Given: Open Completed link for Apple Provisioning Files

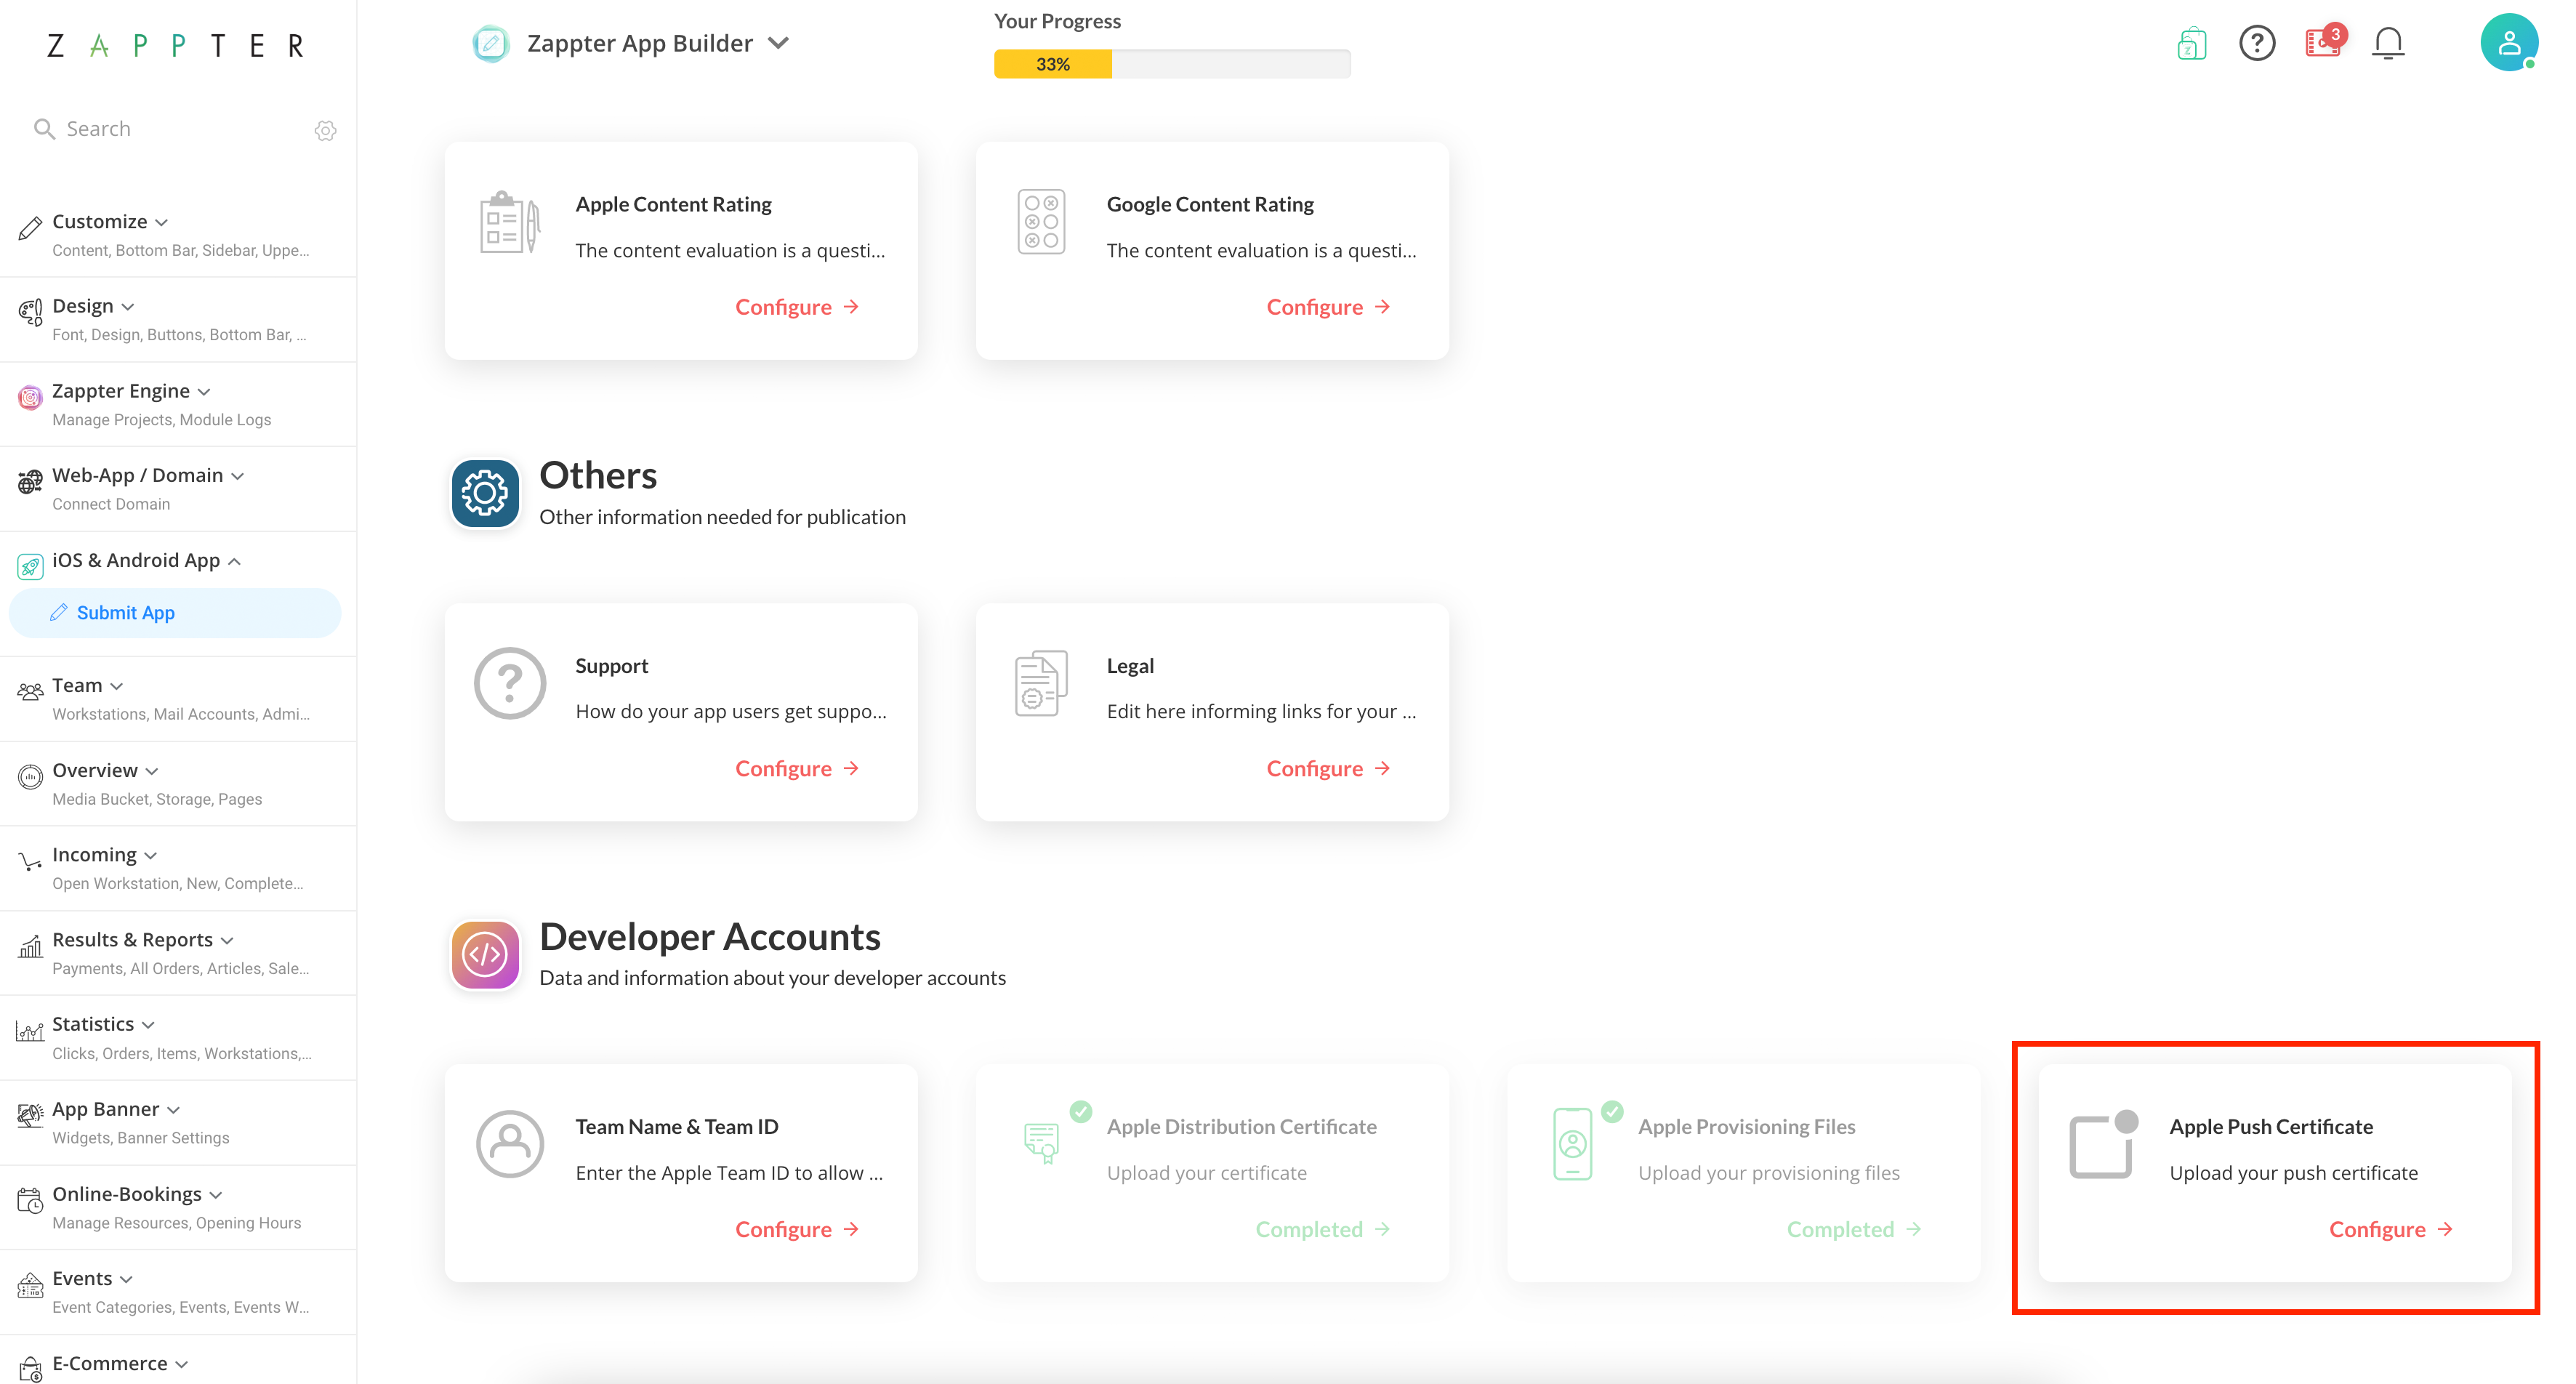Looking at the screenshot, I should 1853,1229.
